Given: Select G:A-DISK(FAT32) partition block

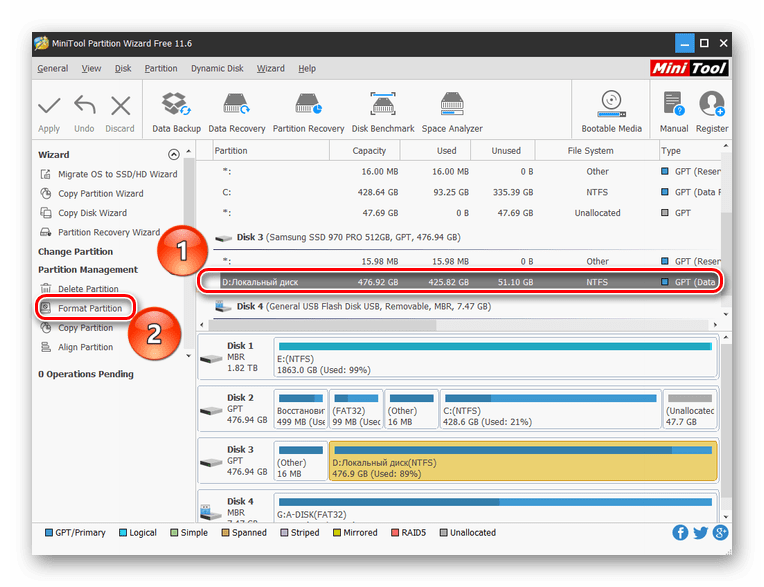Looking at the screenshot, I should 496,508.
